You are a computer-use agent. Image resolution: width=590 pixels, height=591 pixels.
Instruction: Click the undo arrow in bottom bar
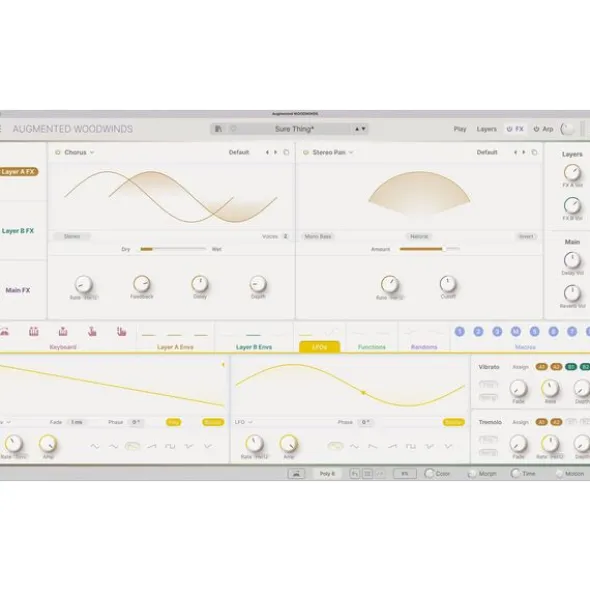pyautogui.click(x=354, y=473)
